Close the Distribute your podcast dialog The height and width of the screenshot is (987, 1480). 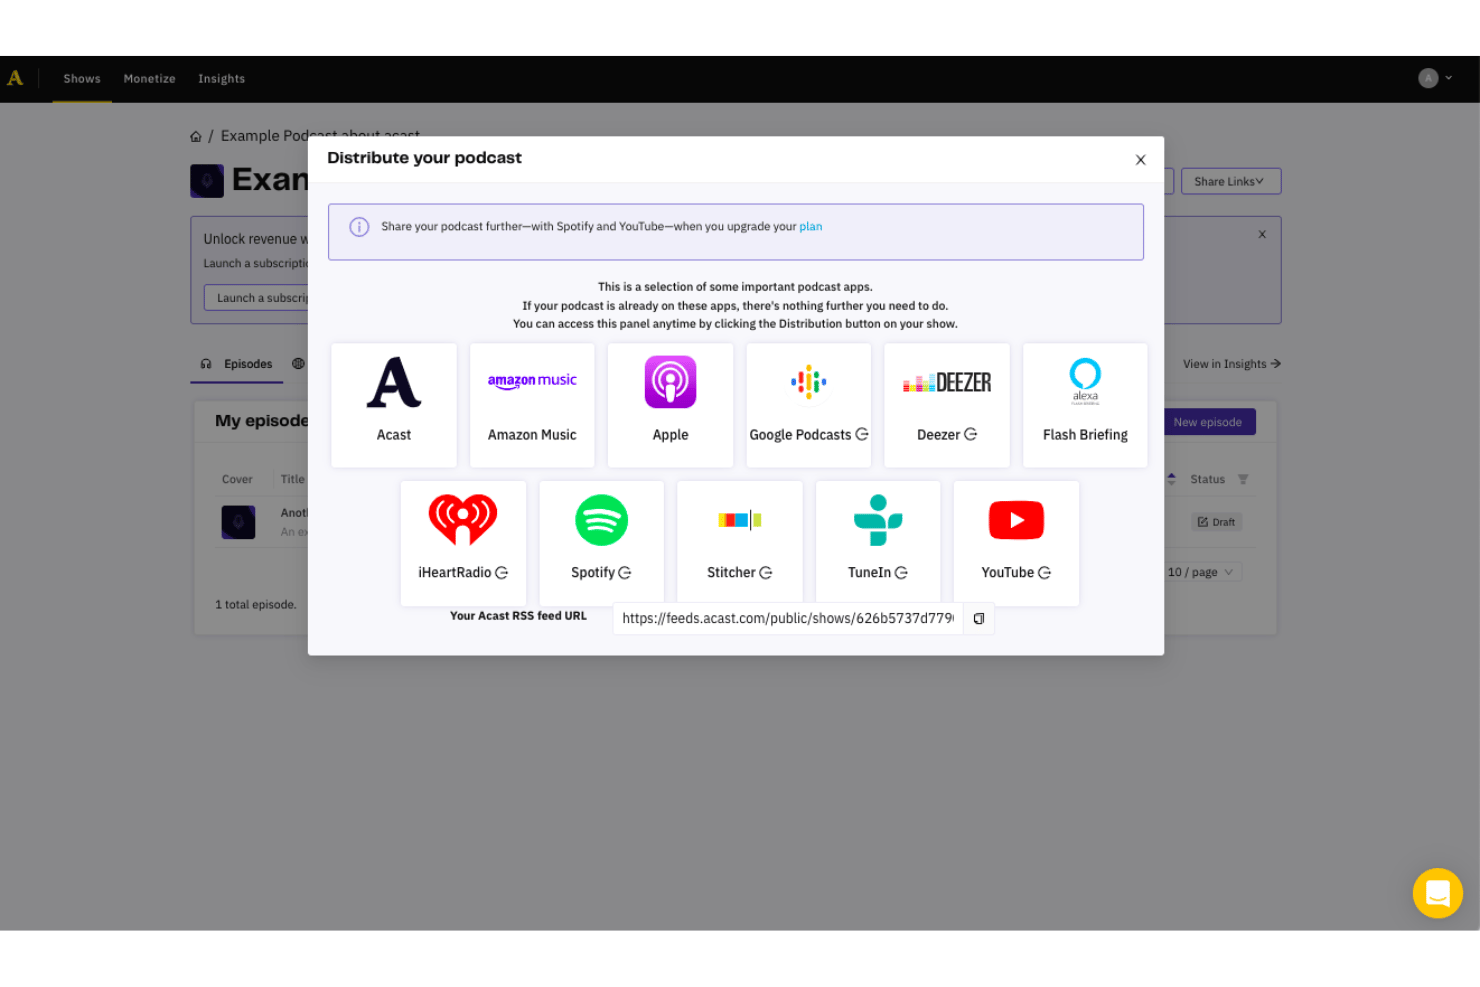[1140, 160]
